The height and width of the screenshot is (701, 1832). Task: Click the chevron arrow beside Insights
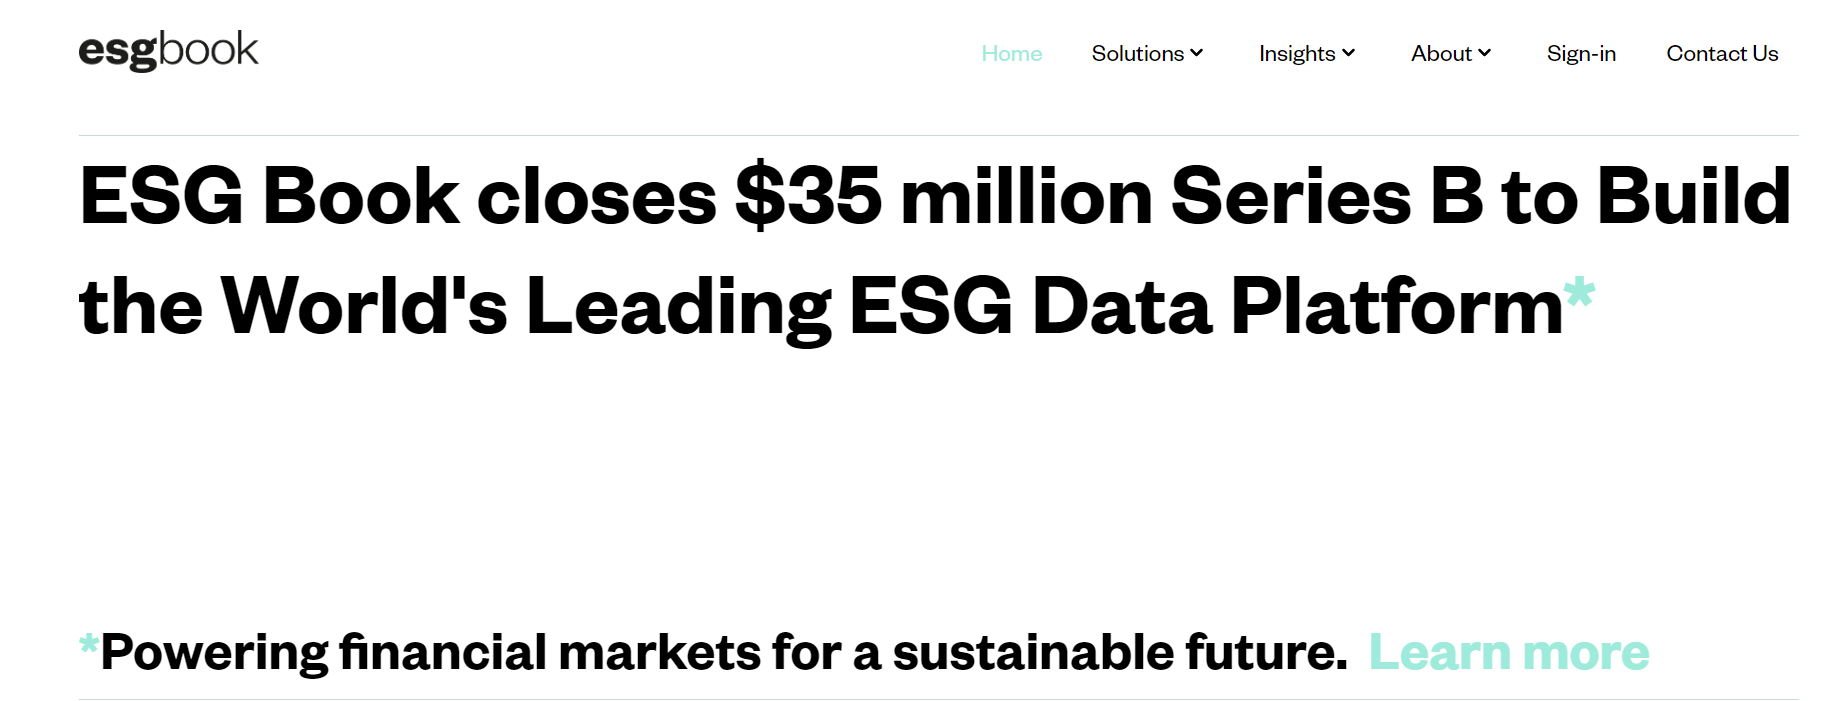[x=1348, y=53]
